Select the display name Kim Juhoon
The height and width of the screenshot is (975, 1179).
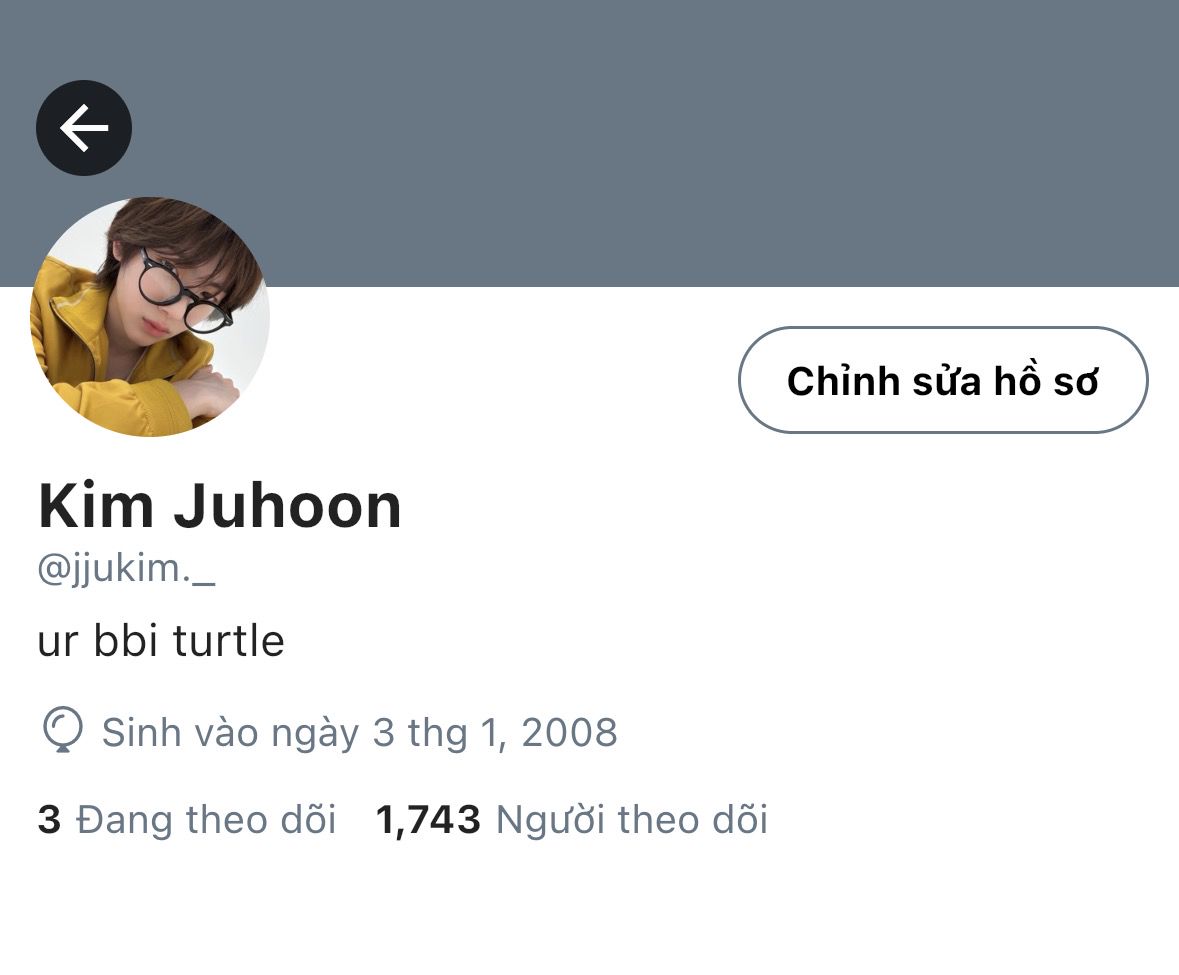pos(220,506)
